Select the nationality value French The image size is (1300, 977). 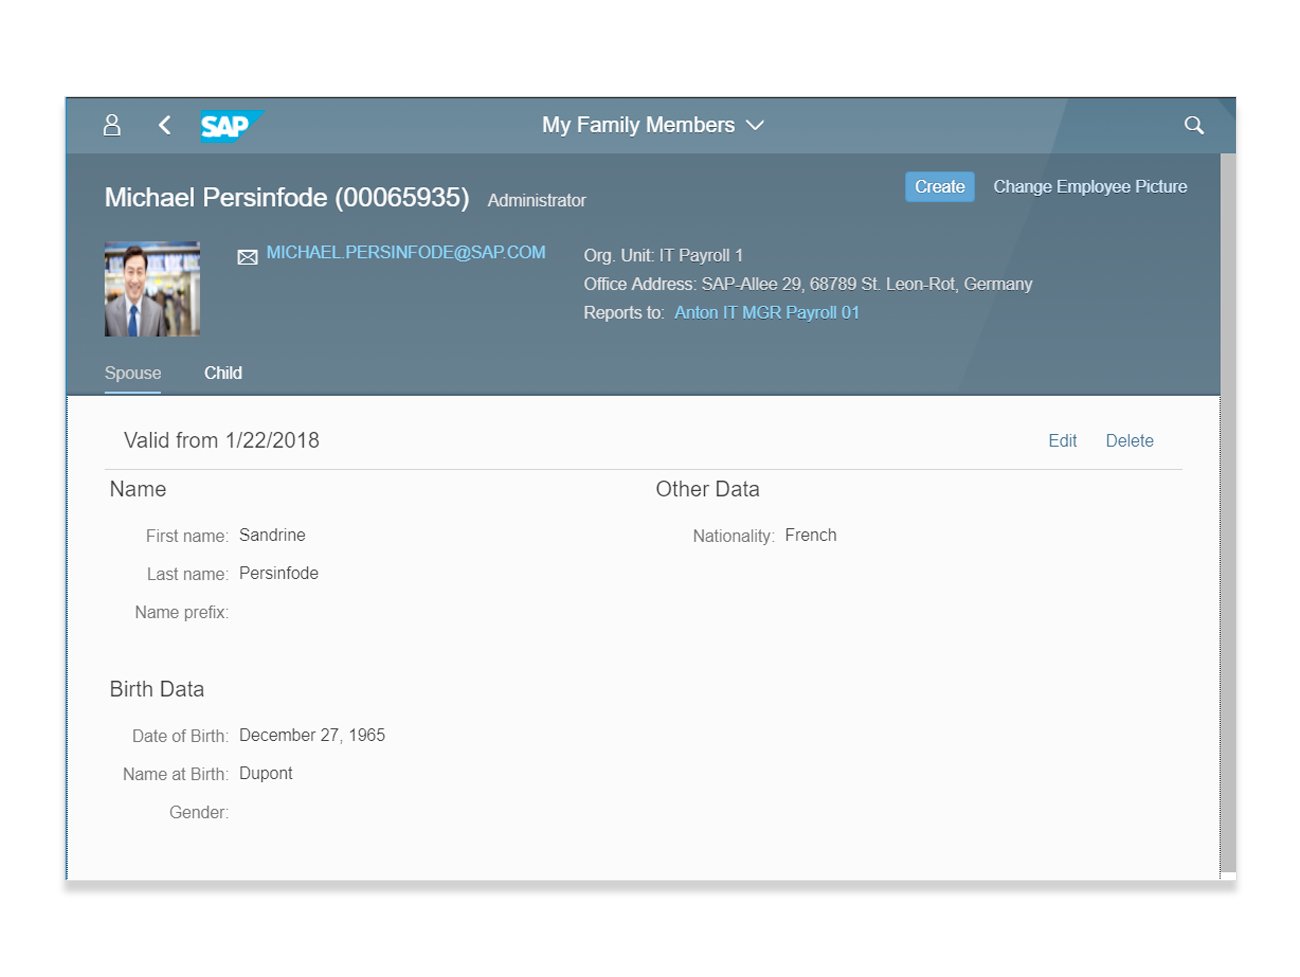pos(811,535)
